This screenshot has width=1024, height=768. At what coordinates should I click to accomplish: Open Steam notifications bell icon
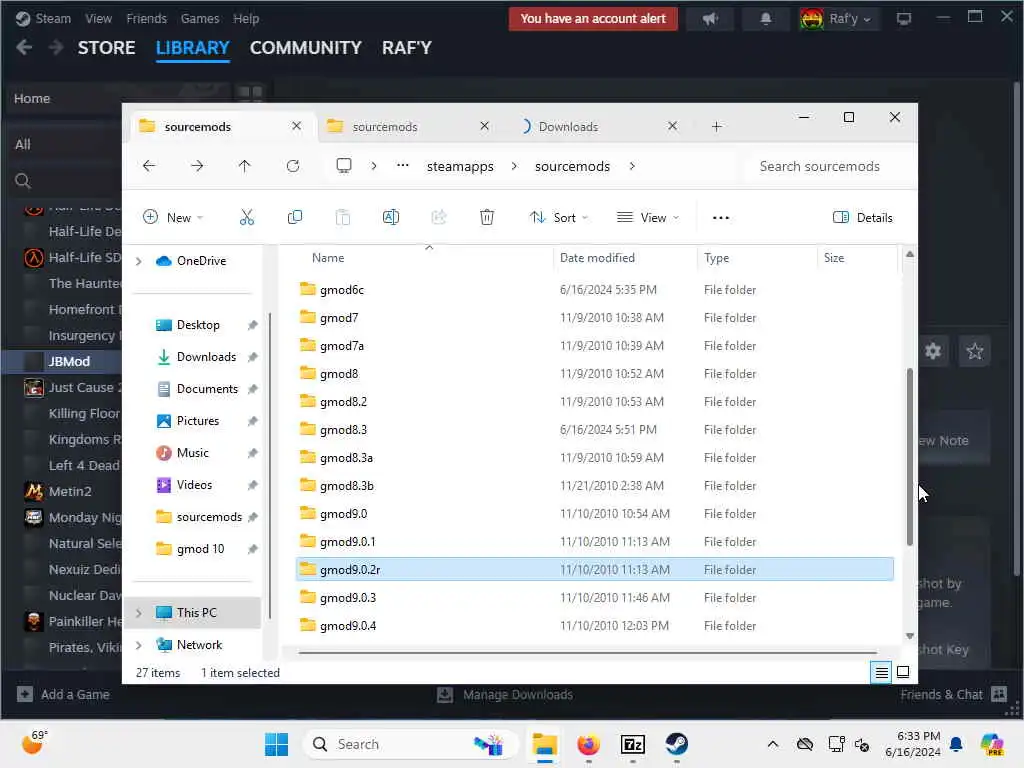[765, 19]
